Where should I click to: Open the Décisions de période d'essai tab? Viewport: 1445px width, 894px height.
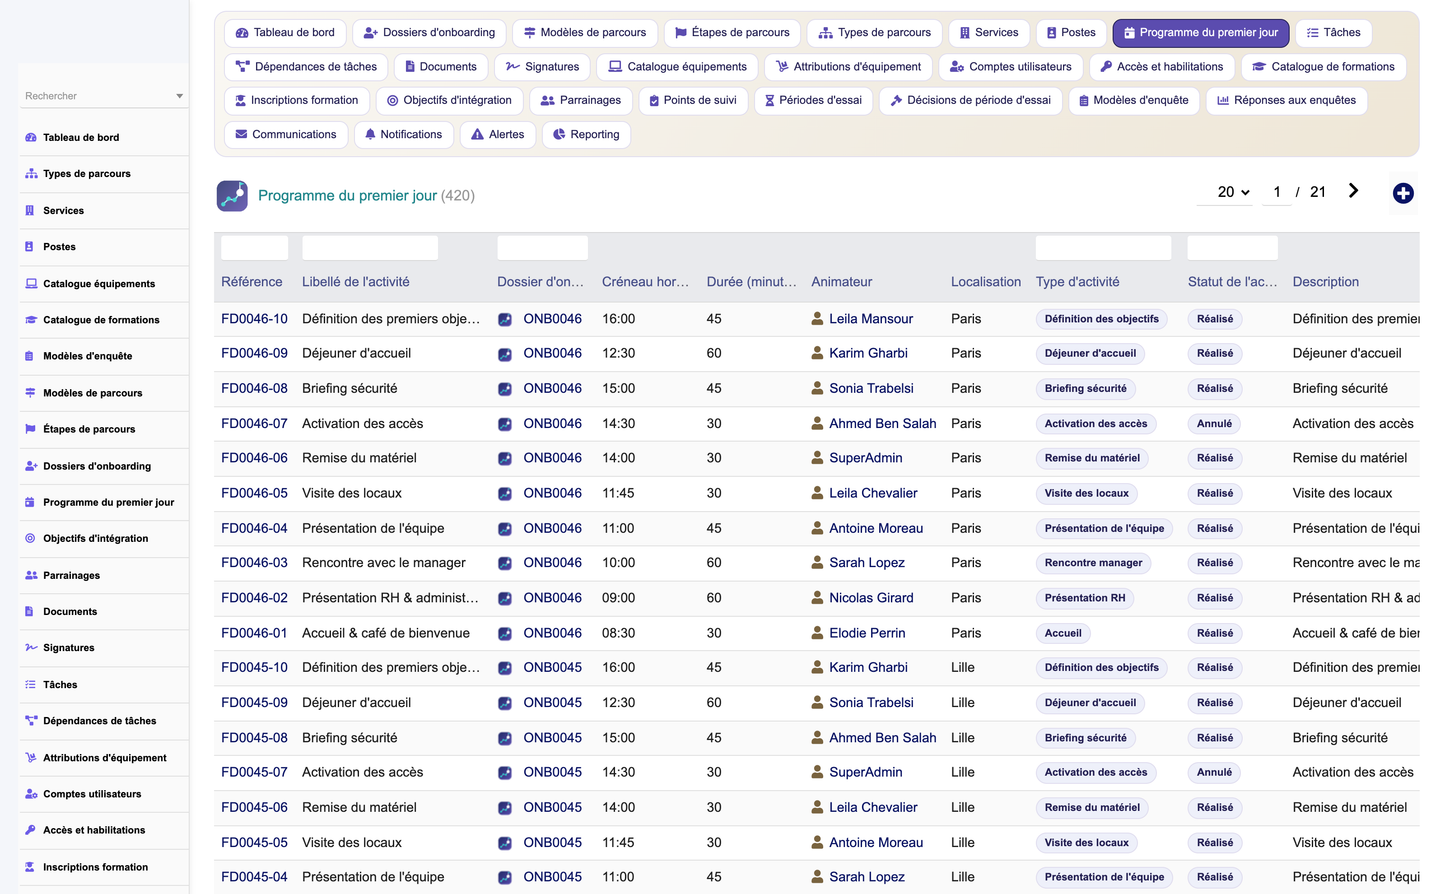point(970,101)
